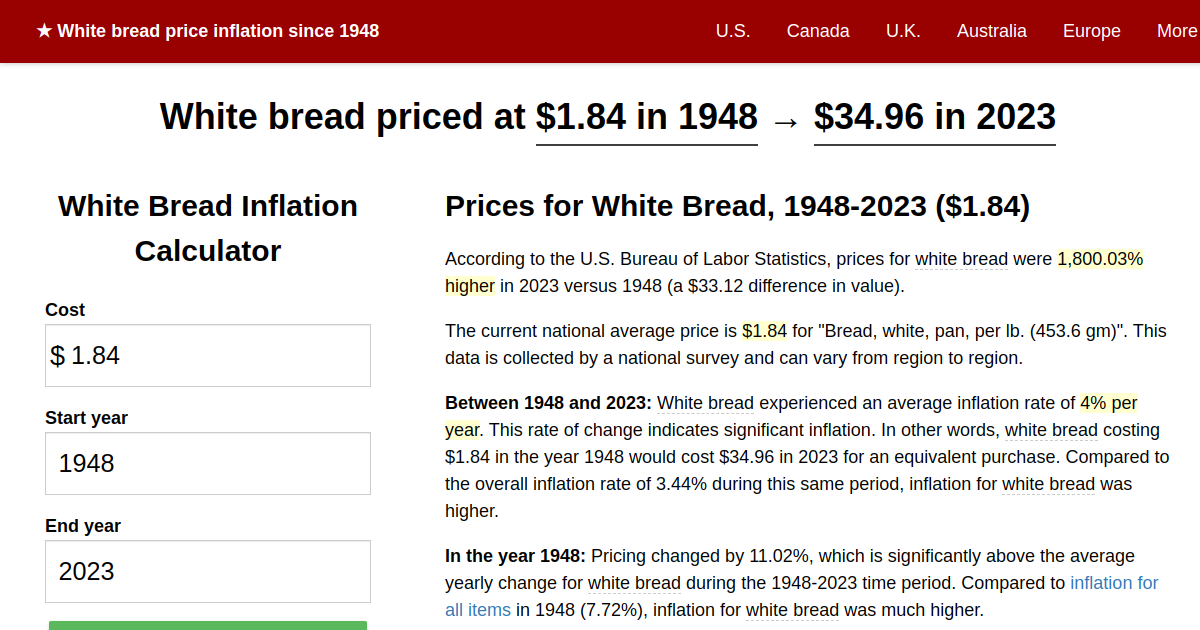Viewport: 1200px width, 630px height.
Task: Click the white bread link near 1948 paragraph
Action: (x=634, y=583)
